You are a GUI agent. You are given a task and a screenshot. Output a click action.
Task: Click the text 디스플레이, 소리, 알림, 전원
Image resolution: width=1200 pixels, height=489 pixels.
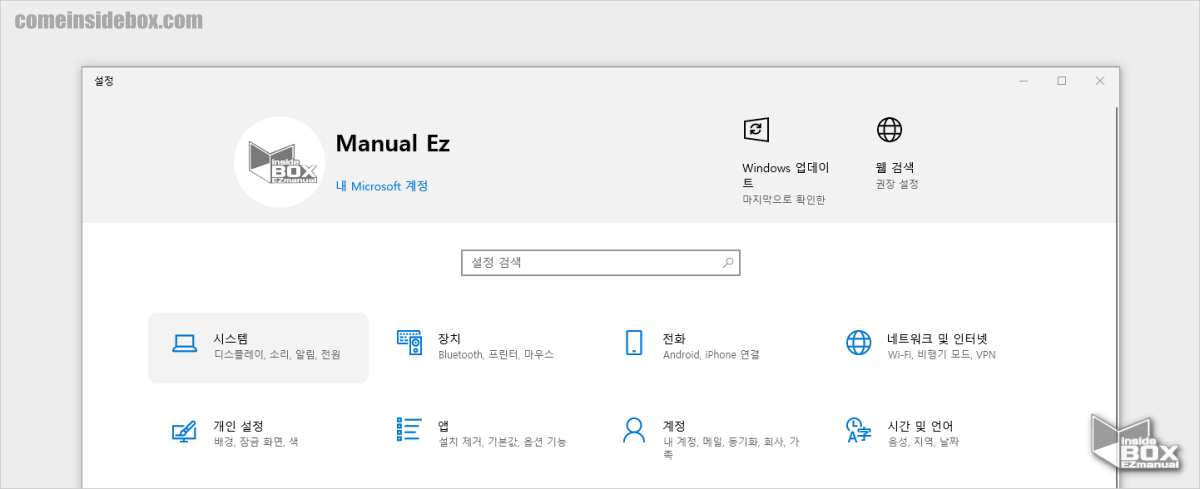pos(277,354)
